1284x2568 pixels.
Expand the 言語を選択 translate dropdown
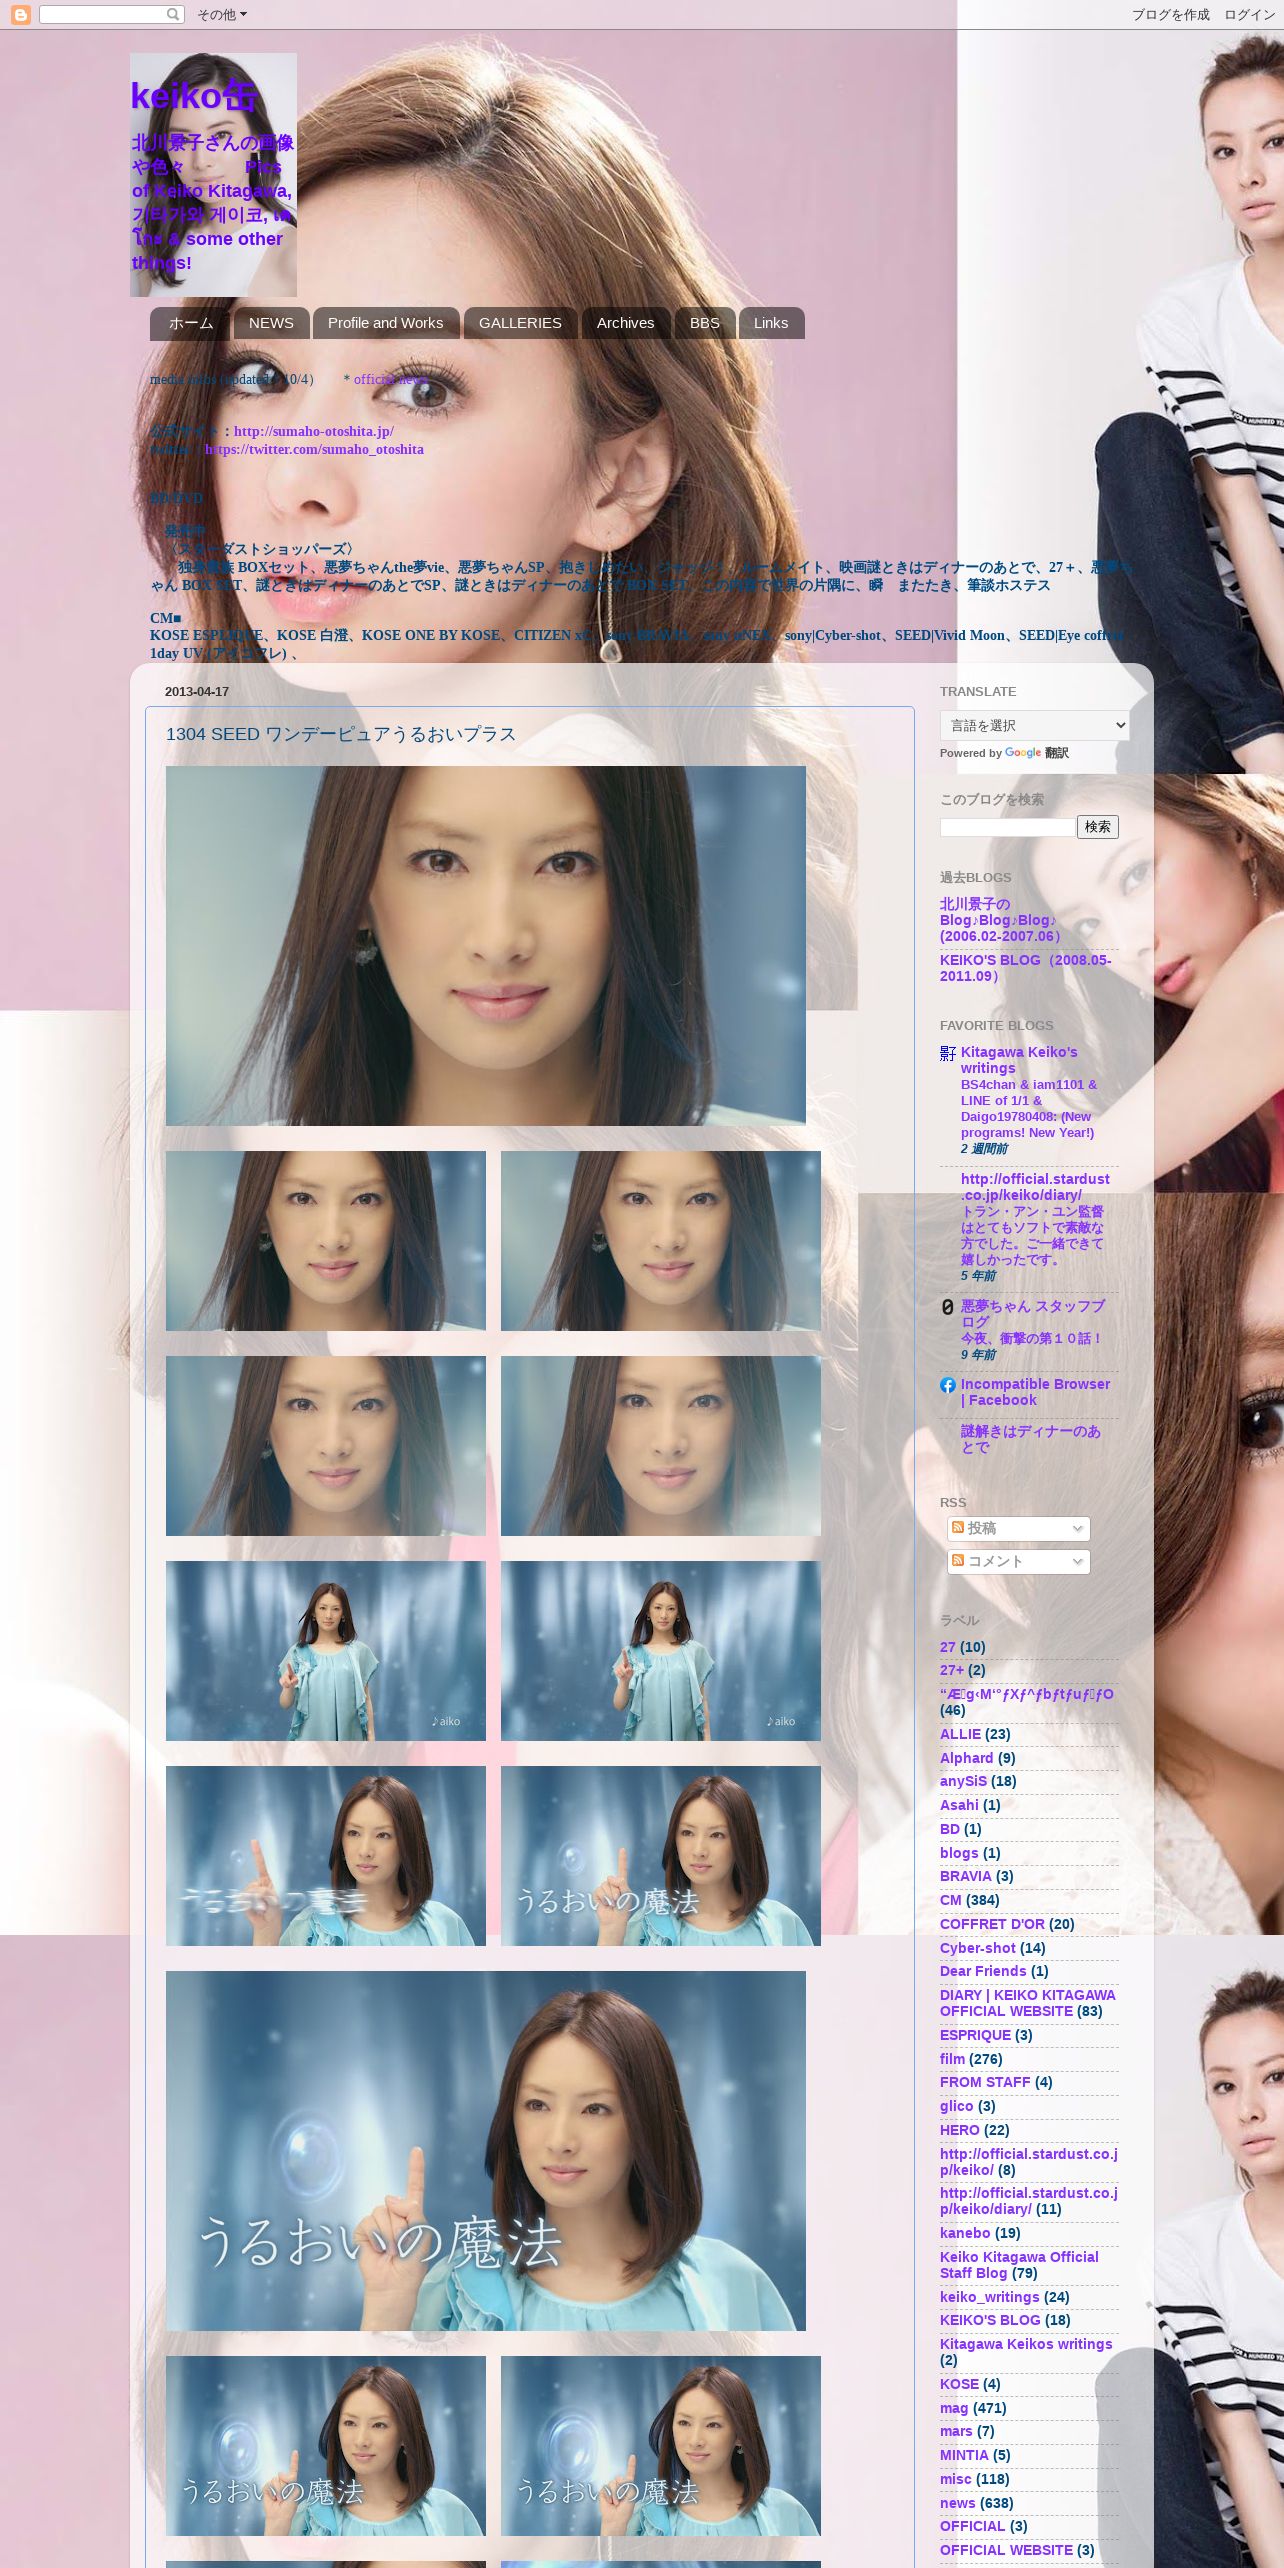[x=1034, y=725]
